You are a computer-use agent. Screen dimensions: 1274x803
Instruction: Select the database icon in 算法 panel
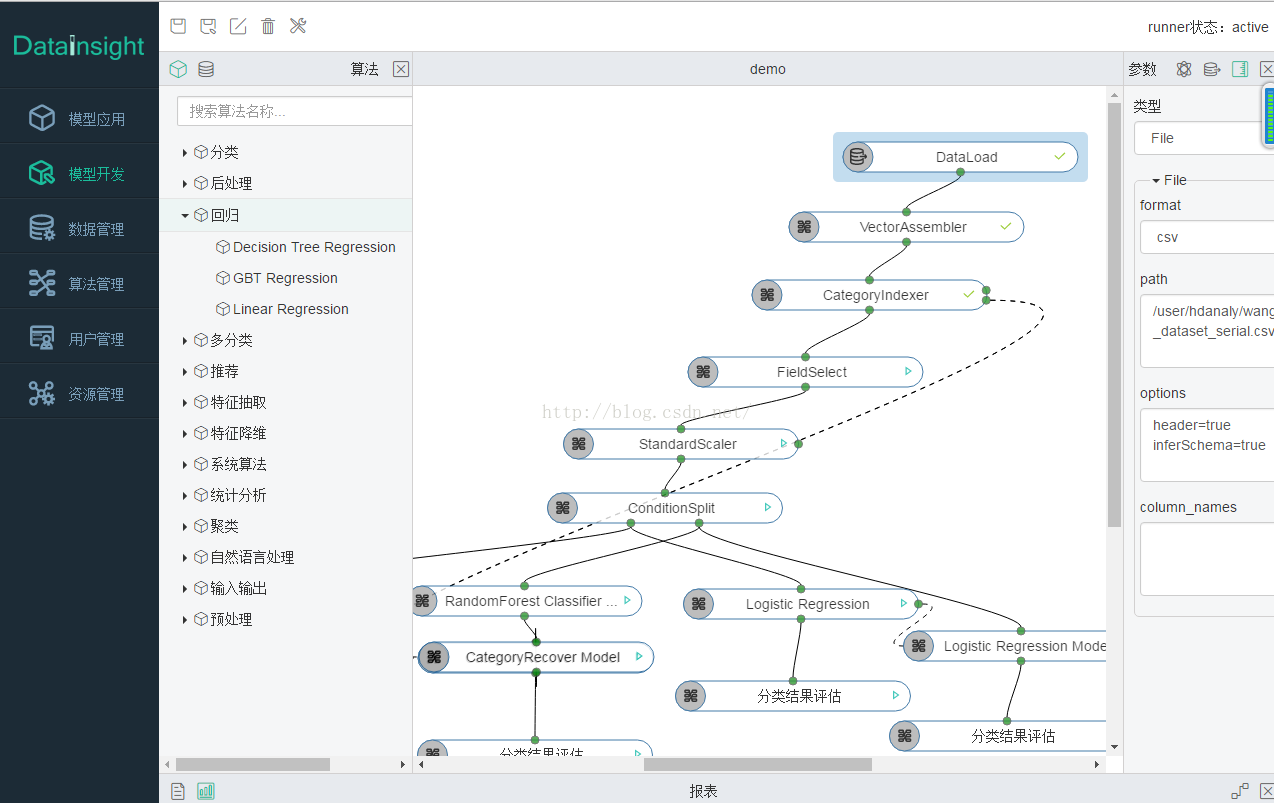(206, 69)
